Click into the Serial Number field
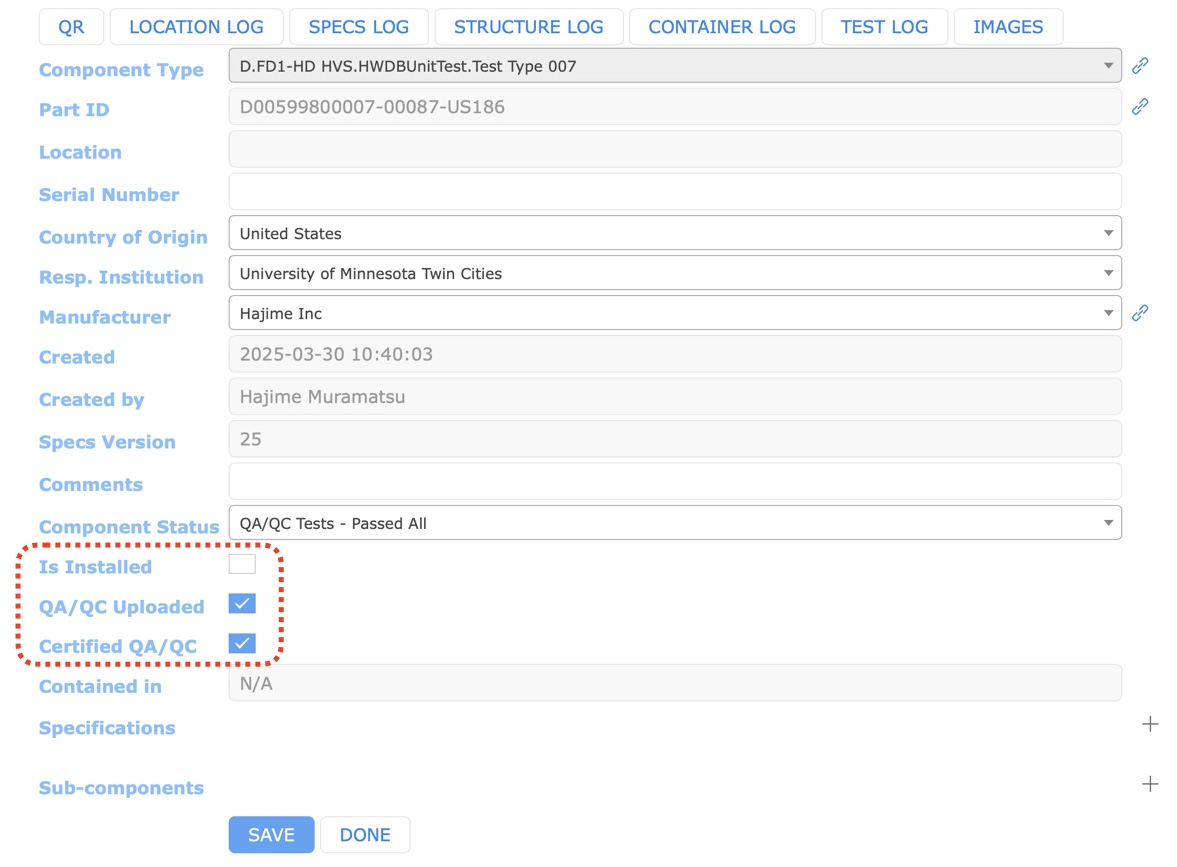Image resolution: width=1177 pixels, height=867 pixels. (674, 192)
